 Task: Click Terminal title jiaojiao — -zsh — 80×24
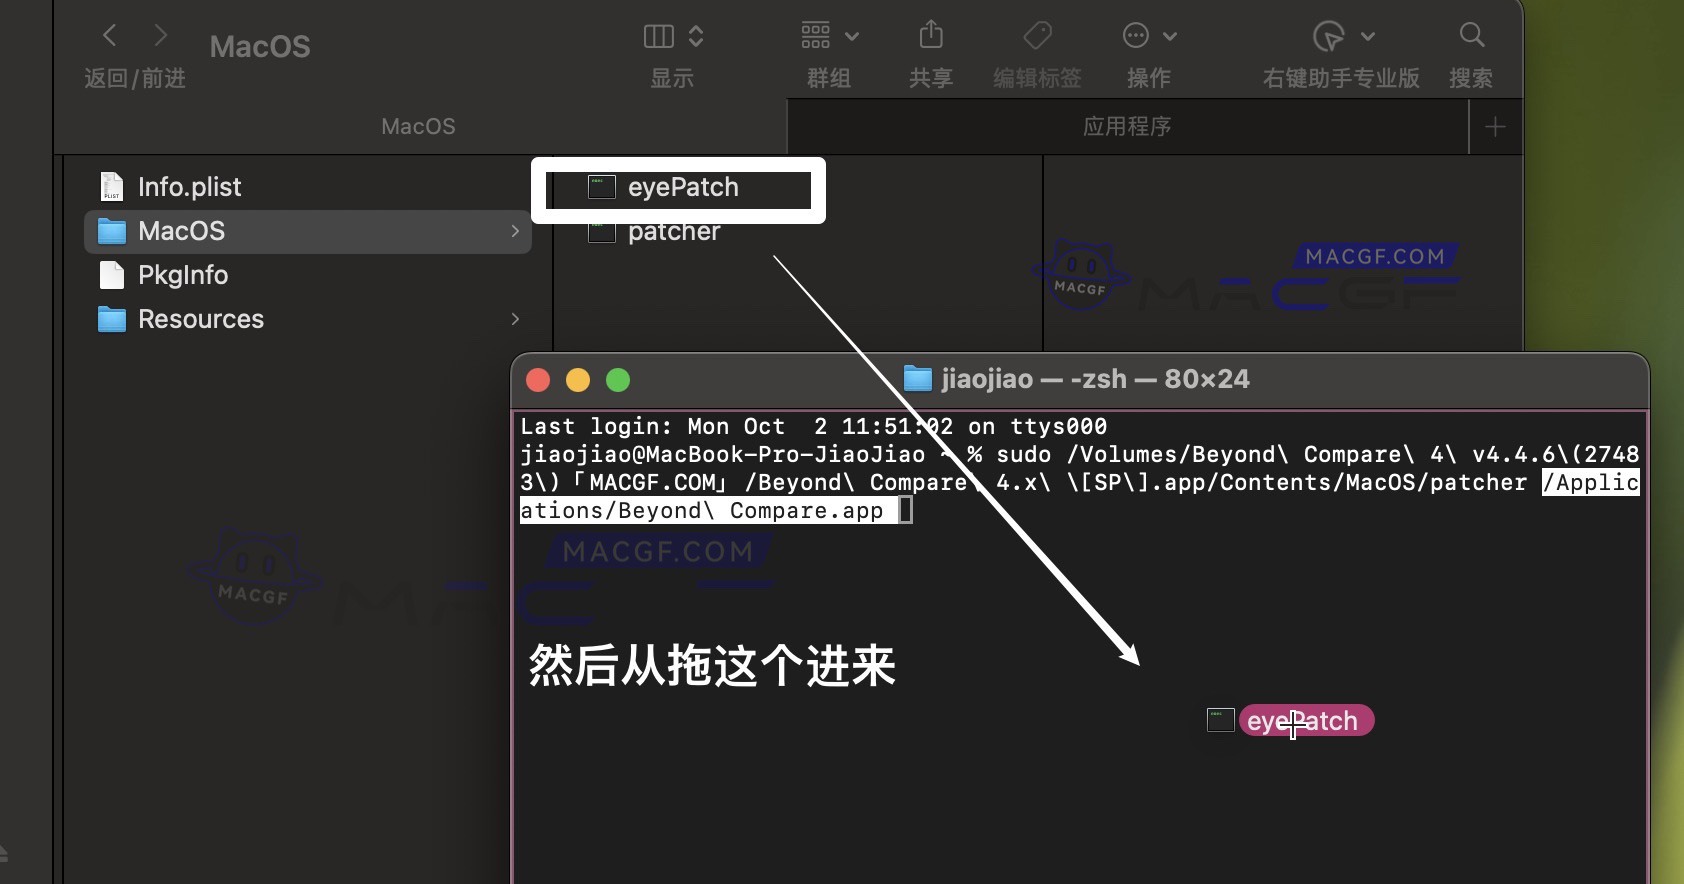(1095, 379)
